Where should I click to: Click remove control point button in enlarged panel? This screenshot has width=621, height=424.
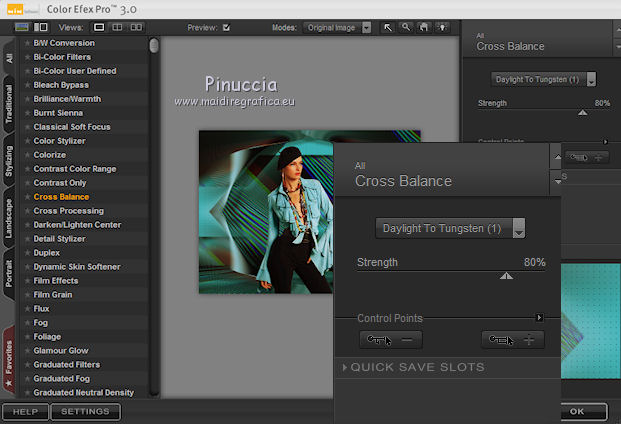tap(389, 340)
